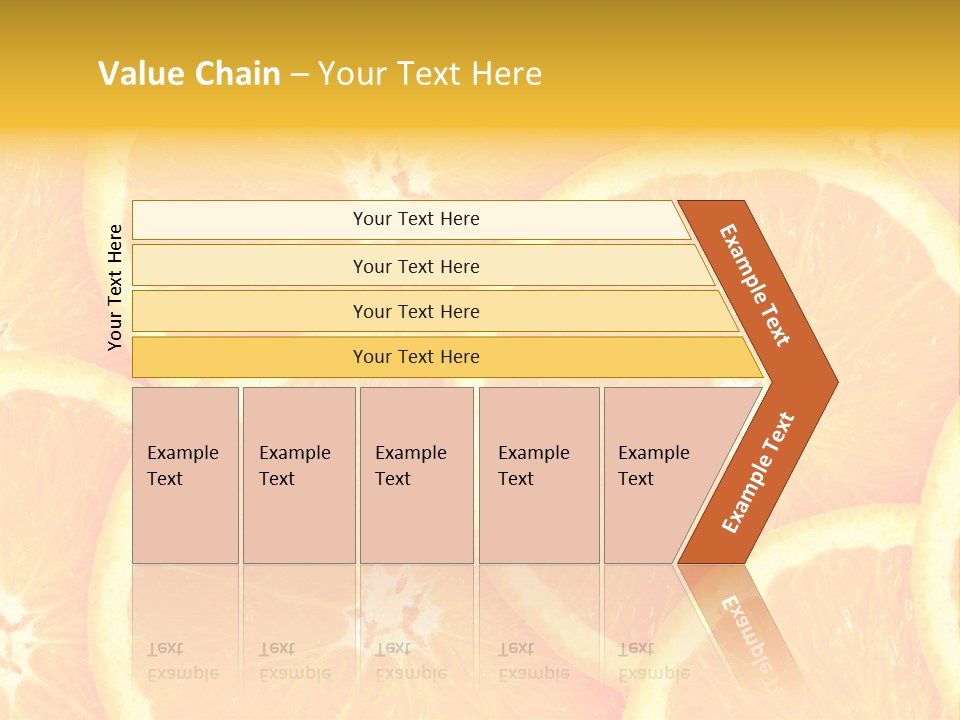Click the slide title beginning "Value Chain"
Viewport: 960px width, 720px height.
pyautogui.click(x=320, y=74)
